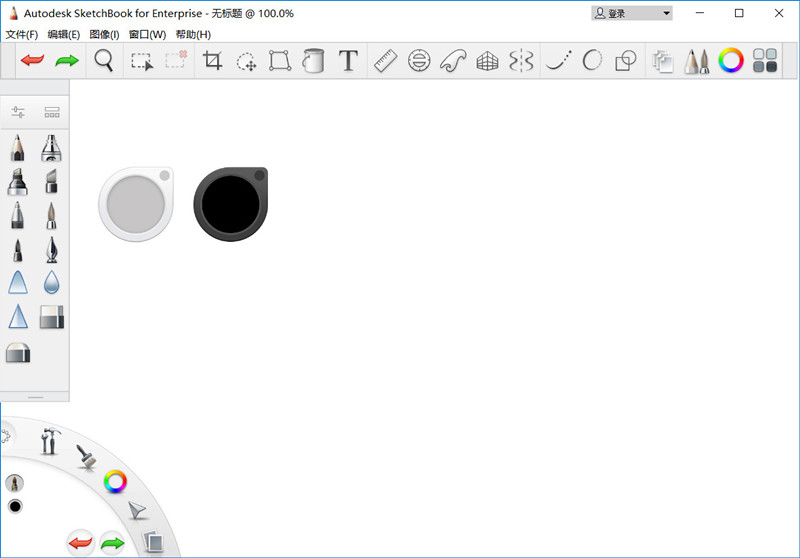This screenshot has width=800, height=558.
Task: Select the Zoom magnifier tool
Action: 104,61
